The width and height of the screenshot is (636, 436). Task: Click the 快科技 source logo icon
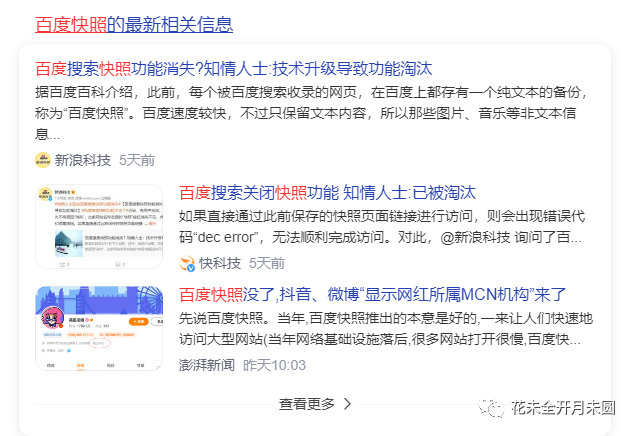click(187, 264)
